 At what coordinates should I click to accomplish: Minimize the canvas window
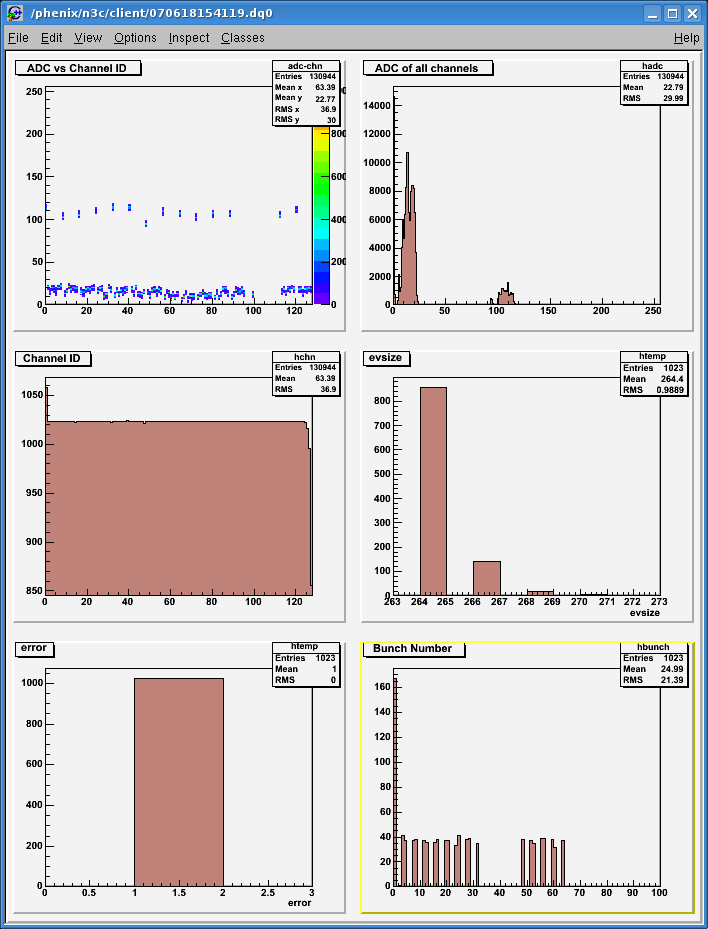[x=651, y=13]
